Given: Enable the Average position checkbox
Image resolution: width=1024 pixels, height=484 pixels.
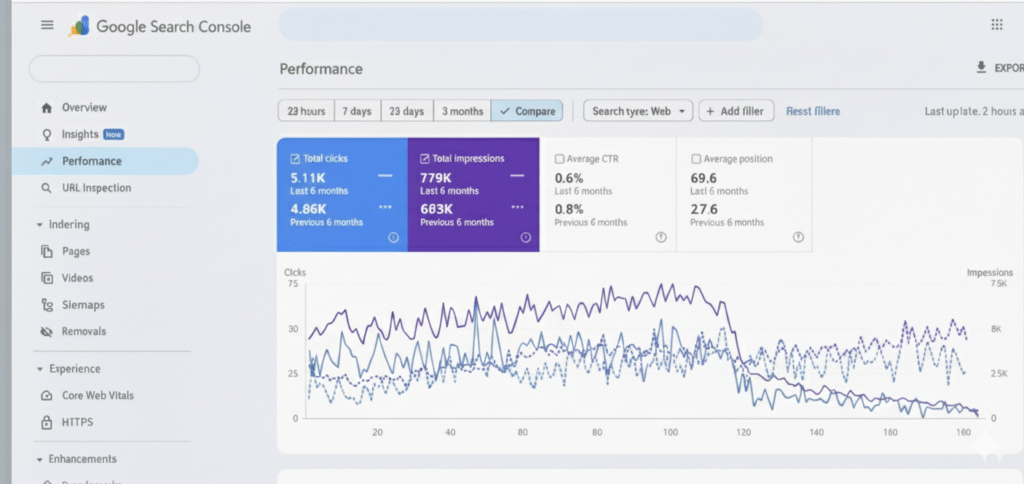Looking at the screenshot, I should [695, 159].
